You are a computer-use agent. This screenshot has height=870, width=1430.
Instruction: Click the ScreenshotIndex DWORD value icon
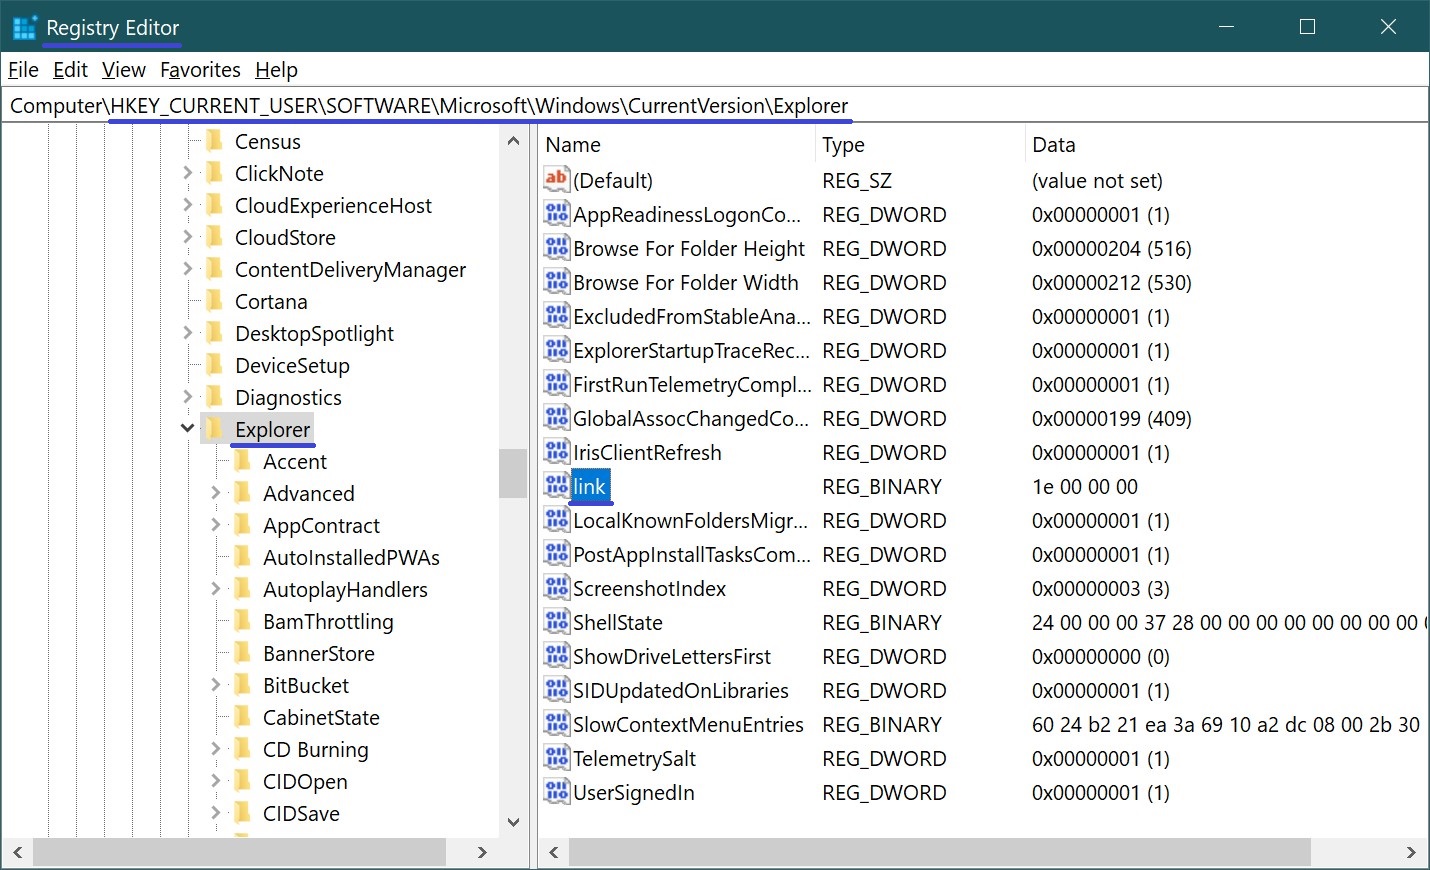[x=556, y=588]
